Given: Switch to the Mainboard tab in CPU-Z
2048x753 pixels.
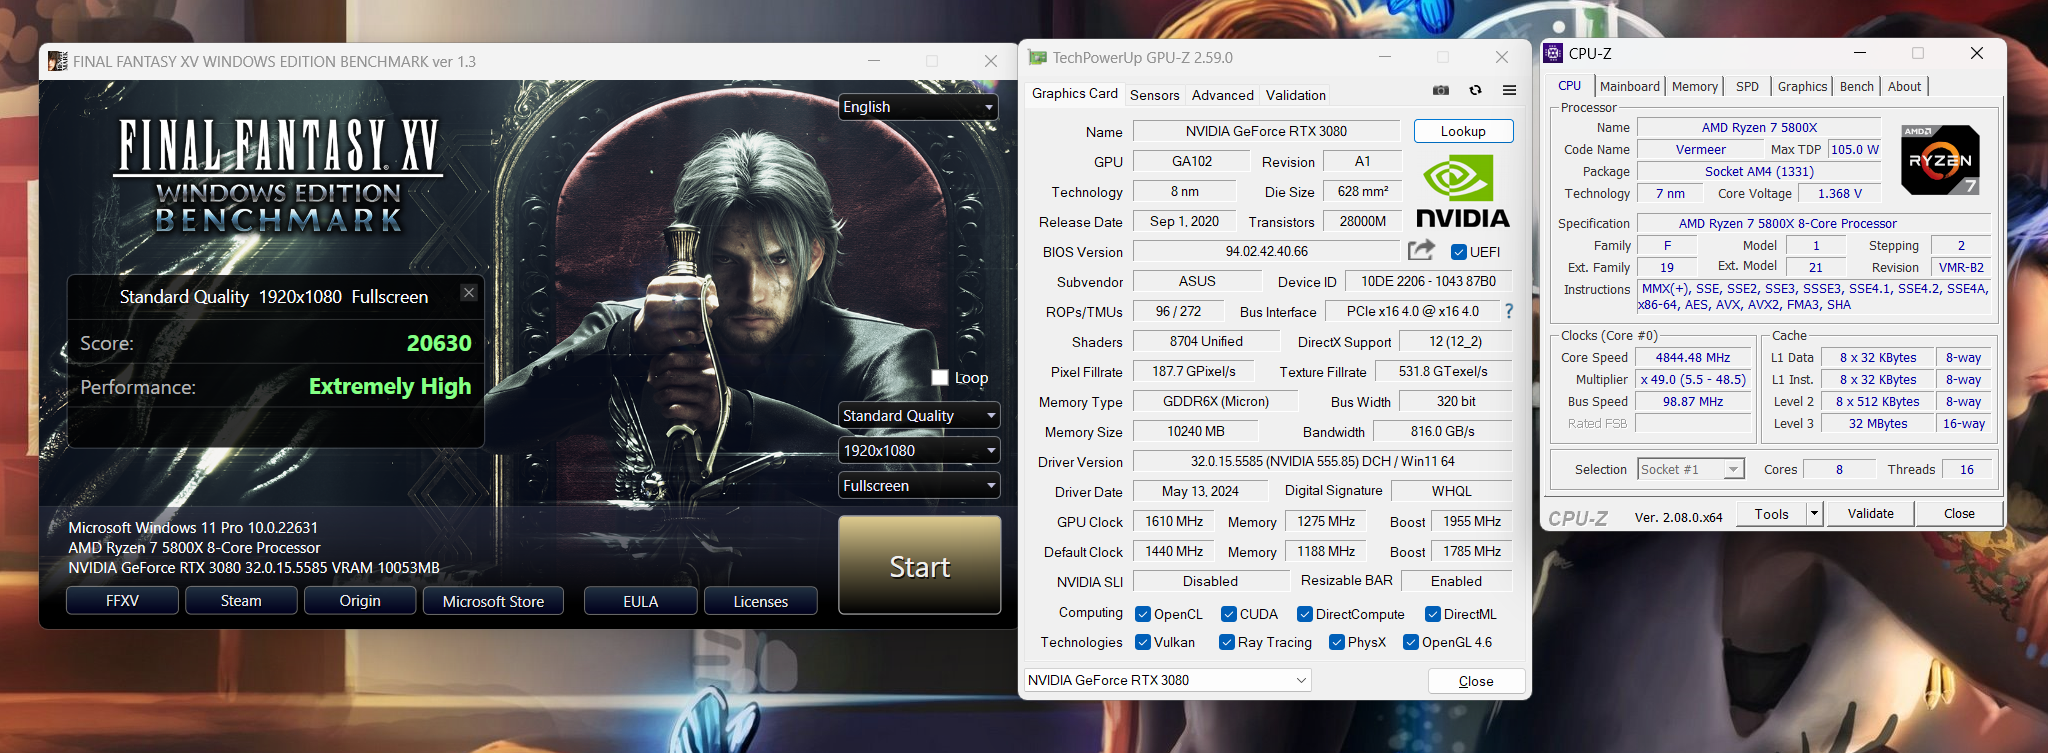Looking at the screenshot, I should click(1629, 87).
